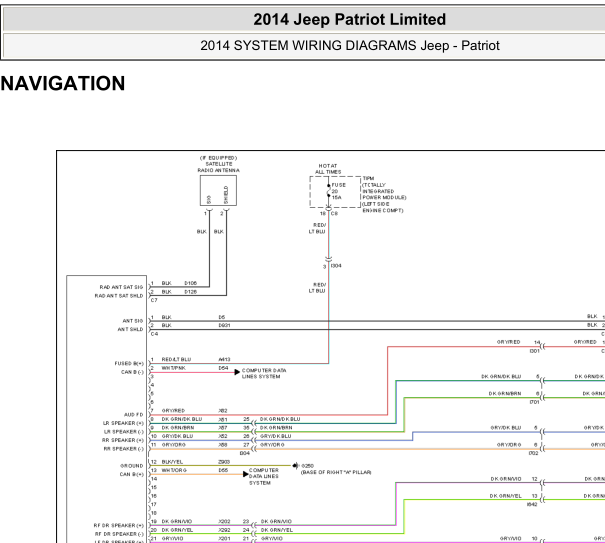This screenshot has width=605, height=543.
Task: Click circuit code X58
Action: (223, 445)
